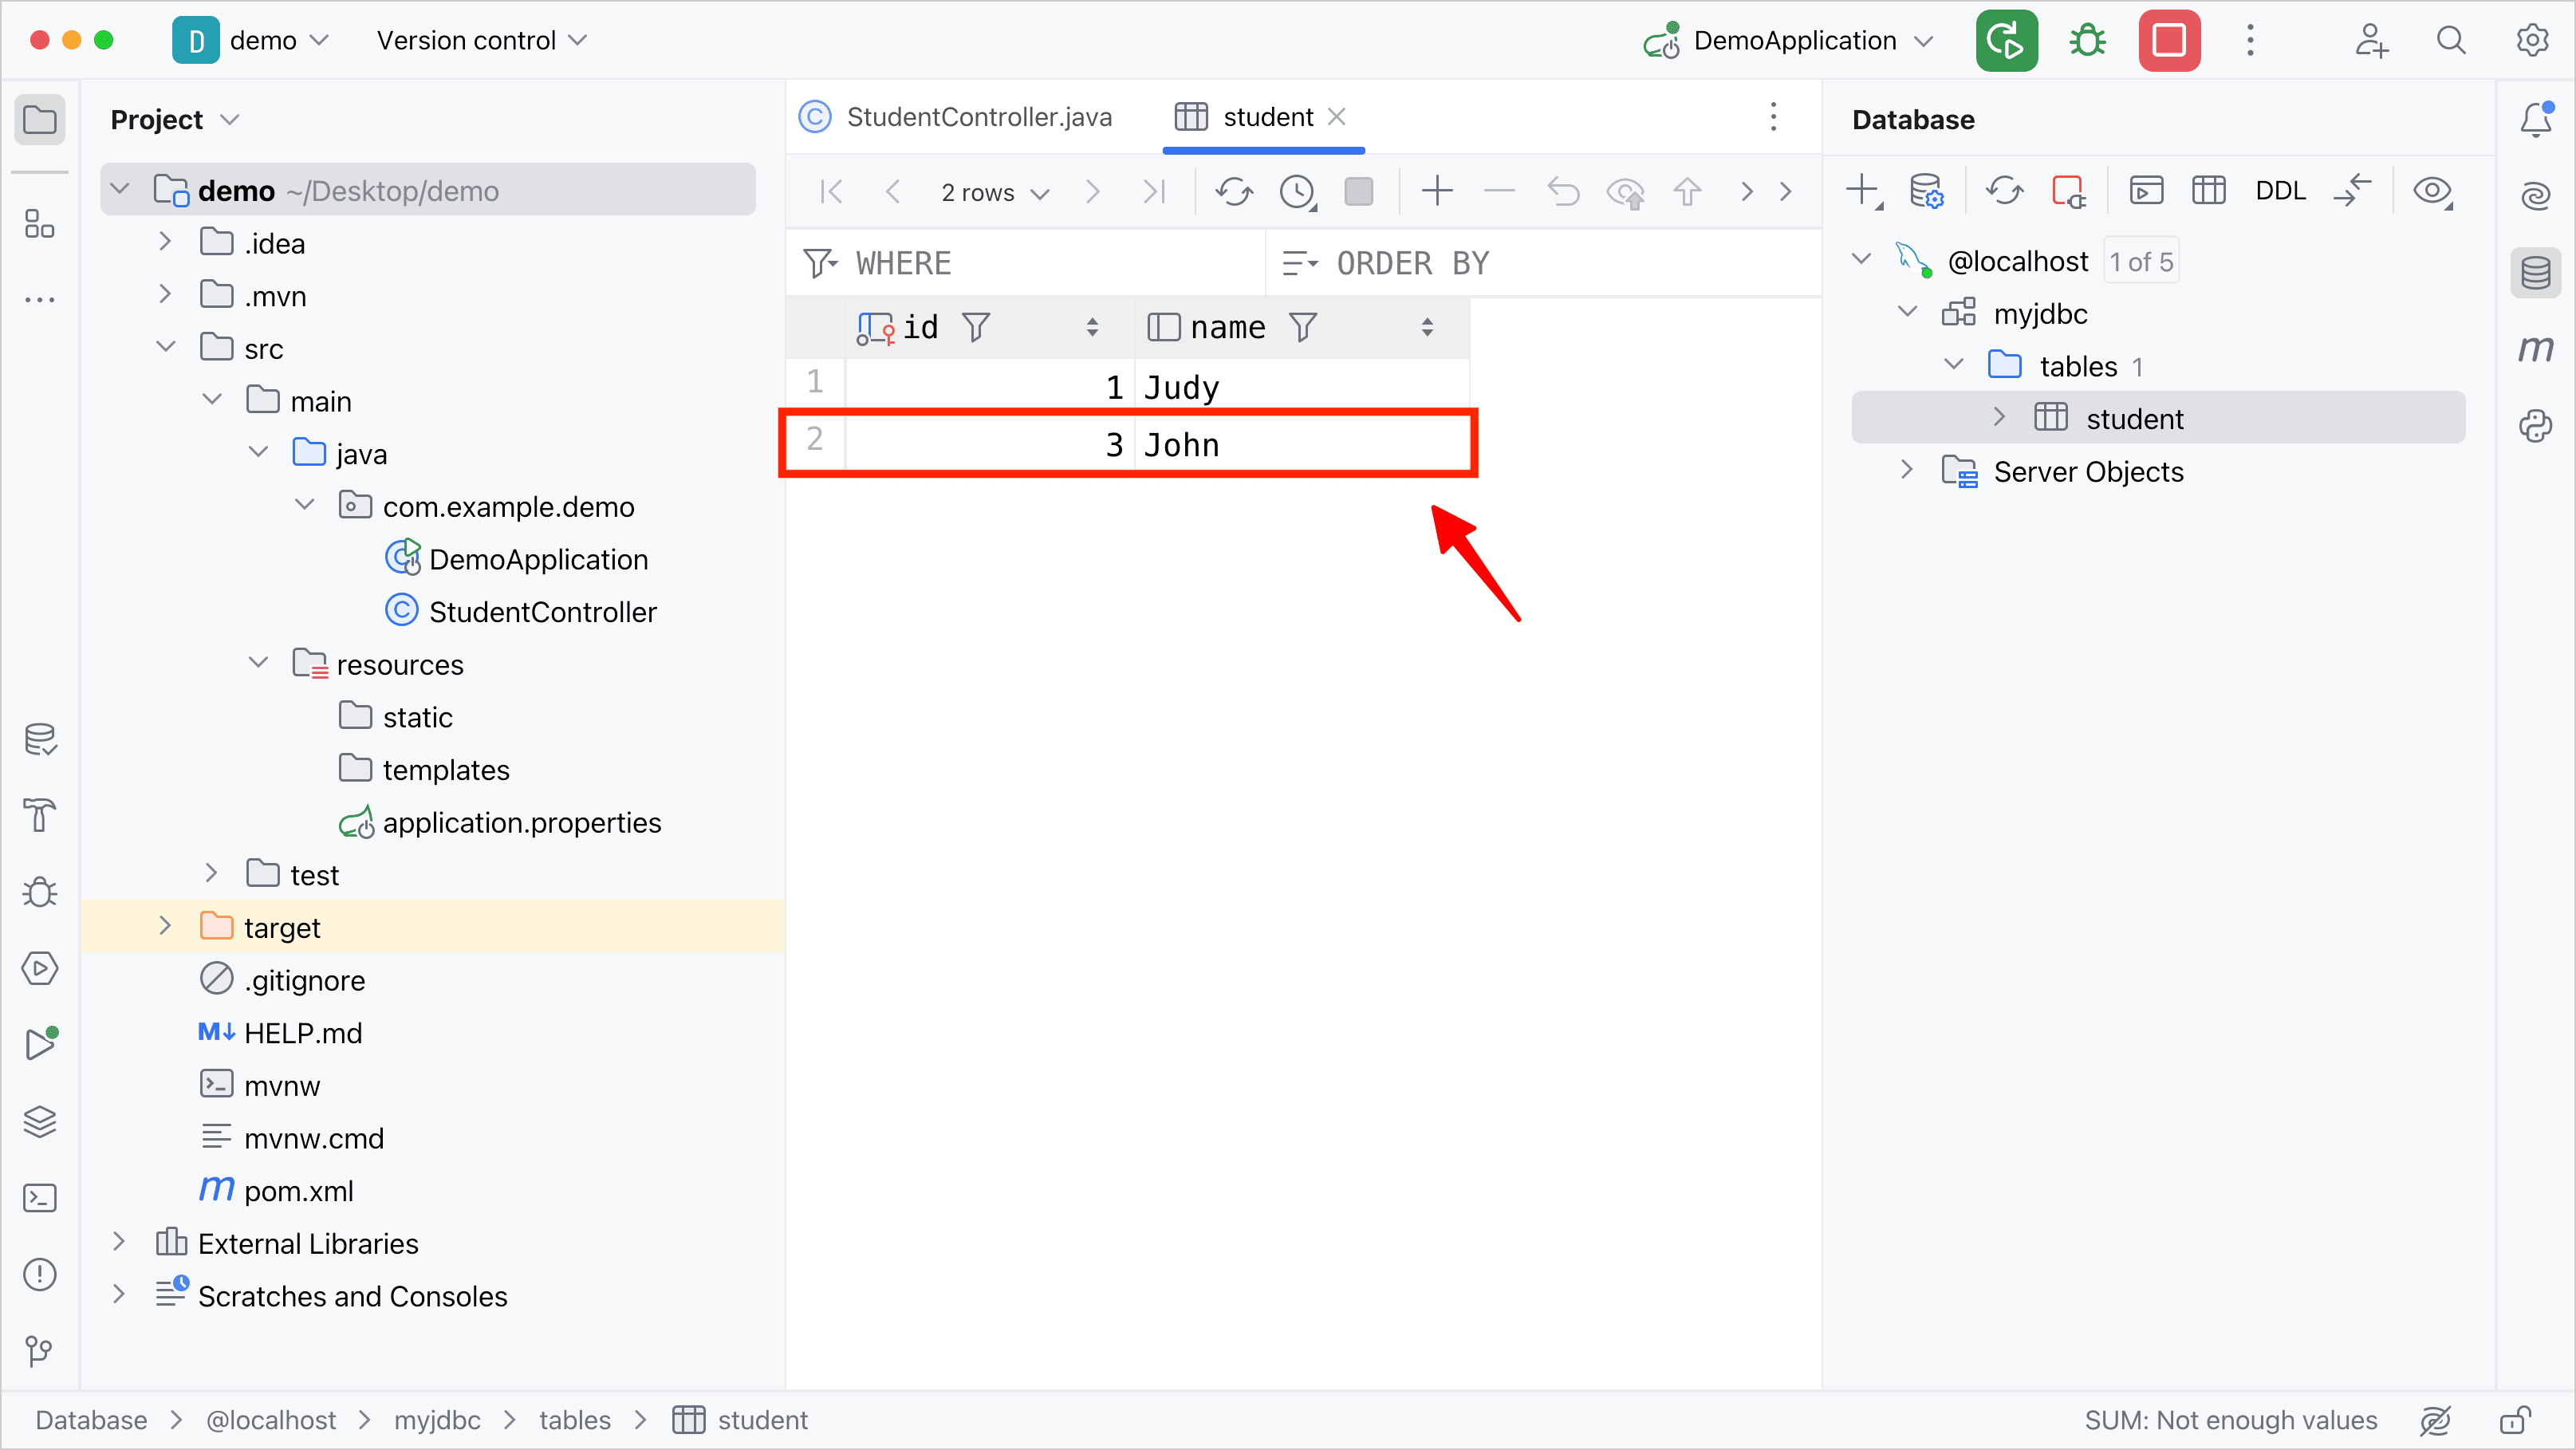
Task: Delete selected row with minus icon
Action: tap(1499, 191)
